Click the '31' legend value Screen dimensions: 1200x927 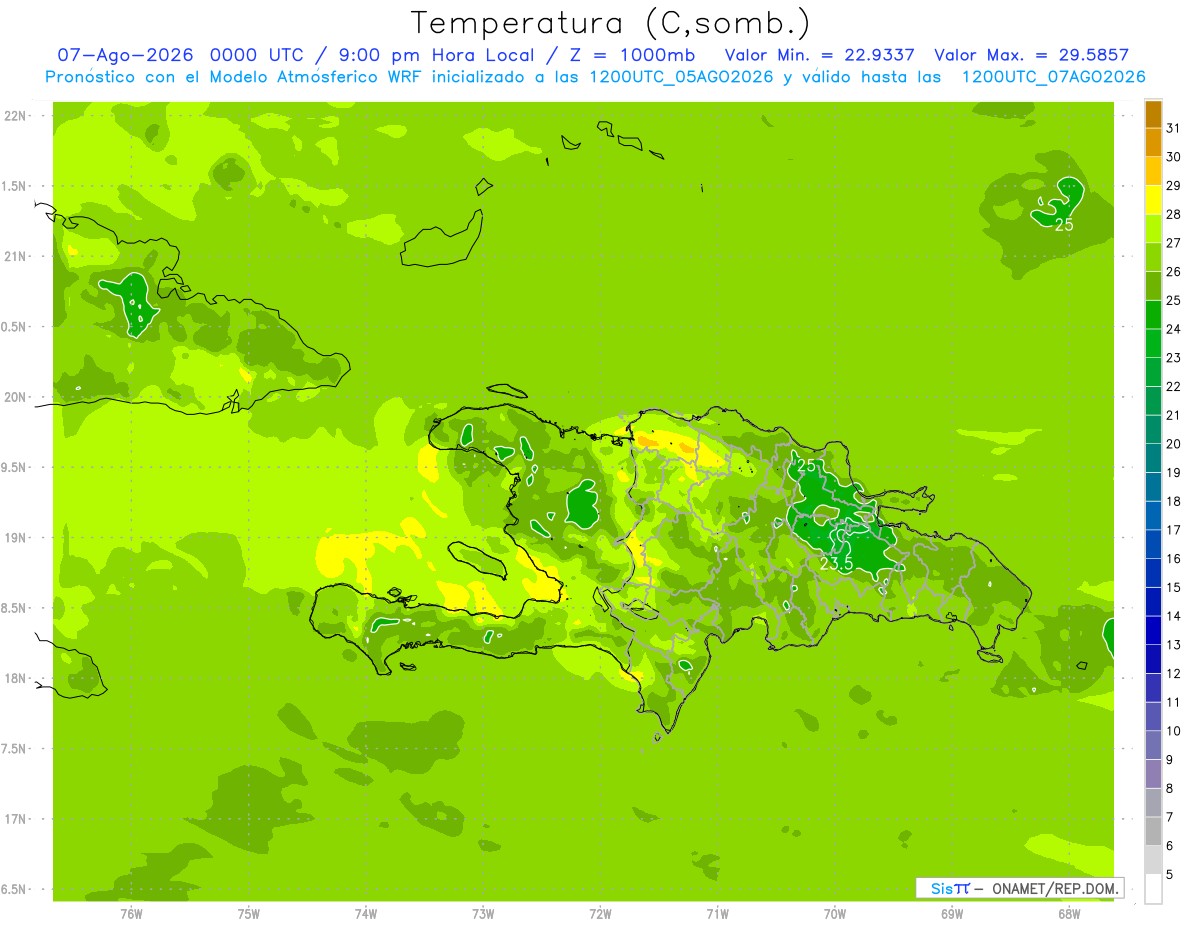(x=1174, y=128)
